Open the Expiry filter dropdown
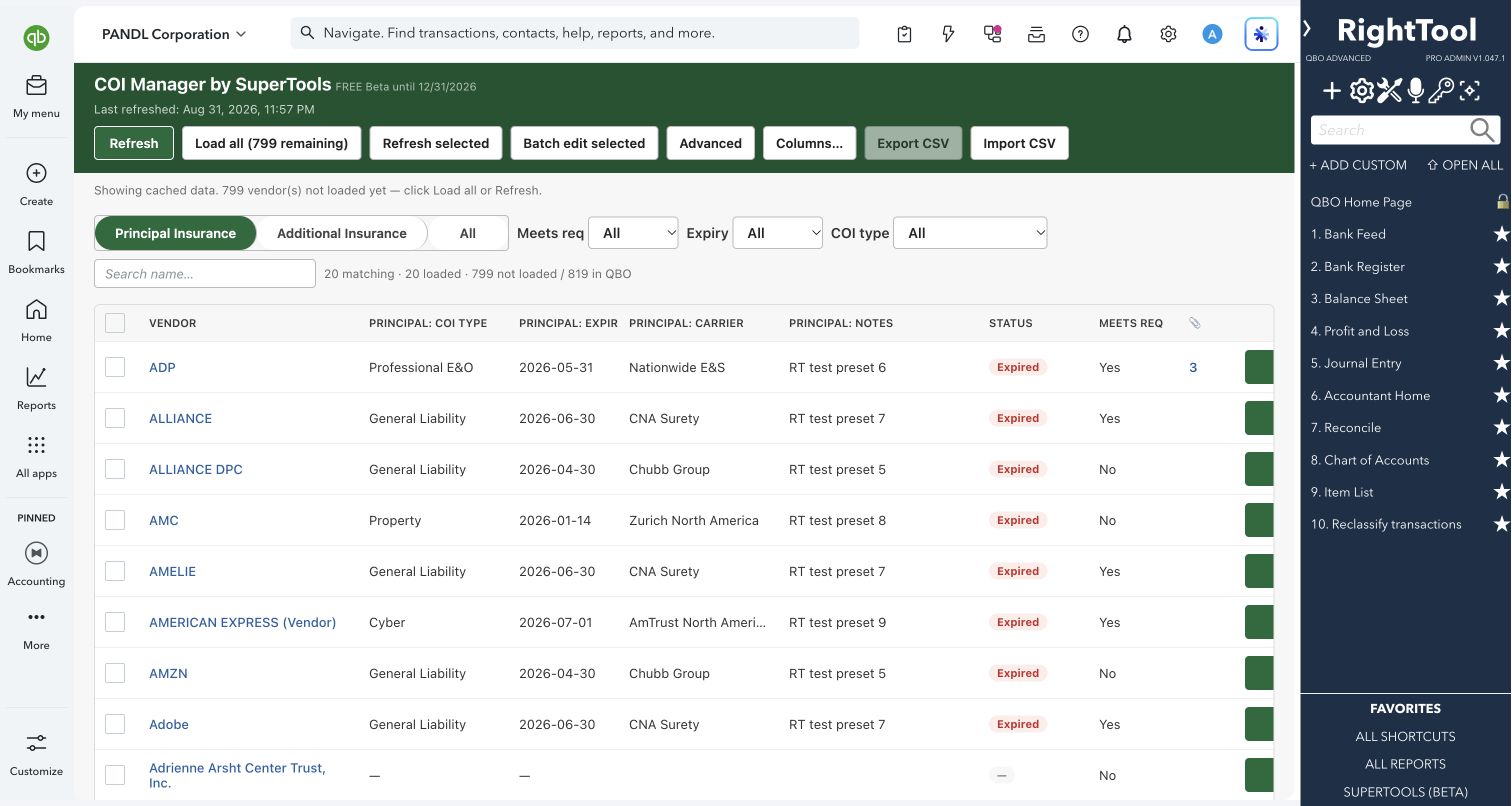The width and height of the screenshot is (1512, 806). pos(778,233)
